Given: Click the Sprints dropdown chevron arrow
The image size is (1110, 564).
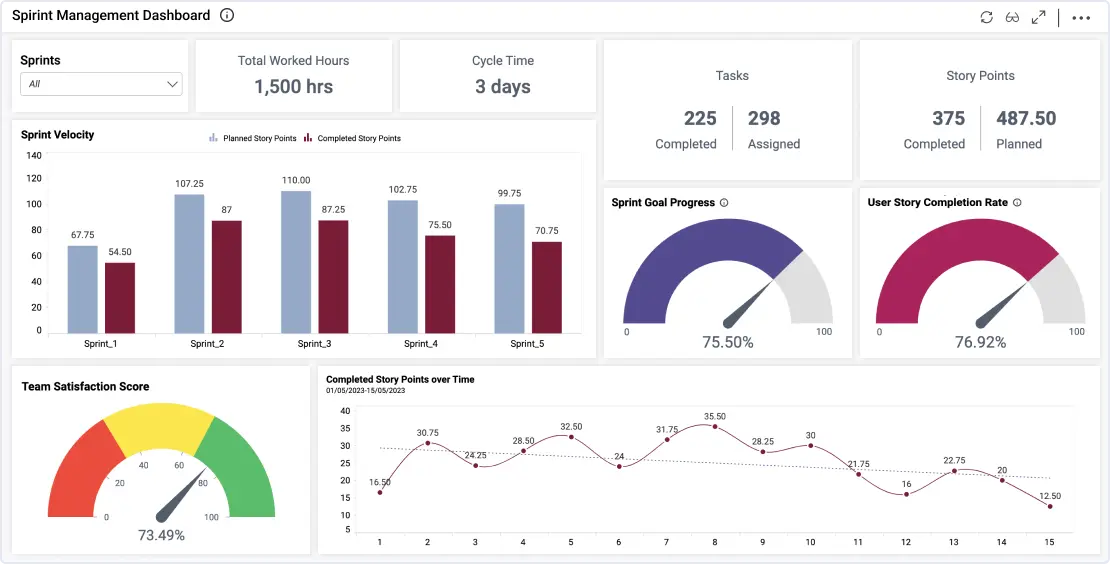Looking at the screenshot, I should pos(172,84).
